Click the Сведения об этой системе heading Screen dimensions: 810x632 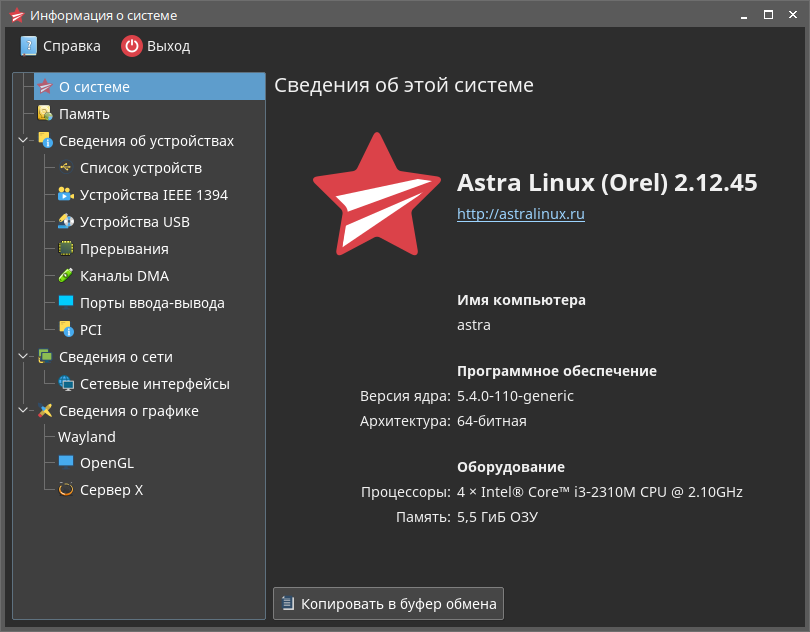403,85
